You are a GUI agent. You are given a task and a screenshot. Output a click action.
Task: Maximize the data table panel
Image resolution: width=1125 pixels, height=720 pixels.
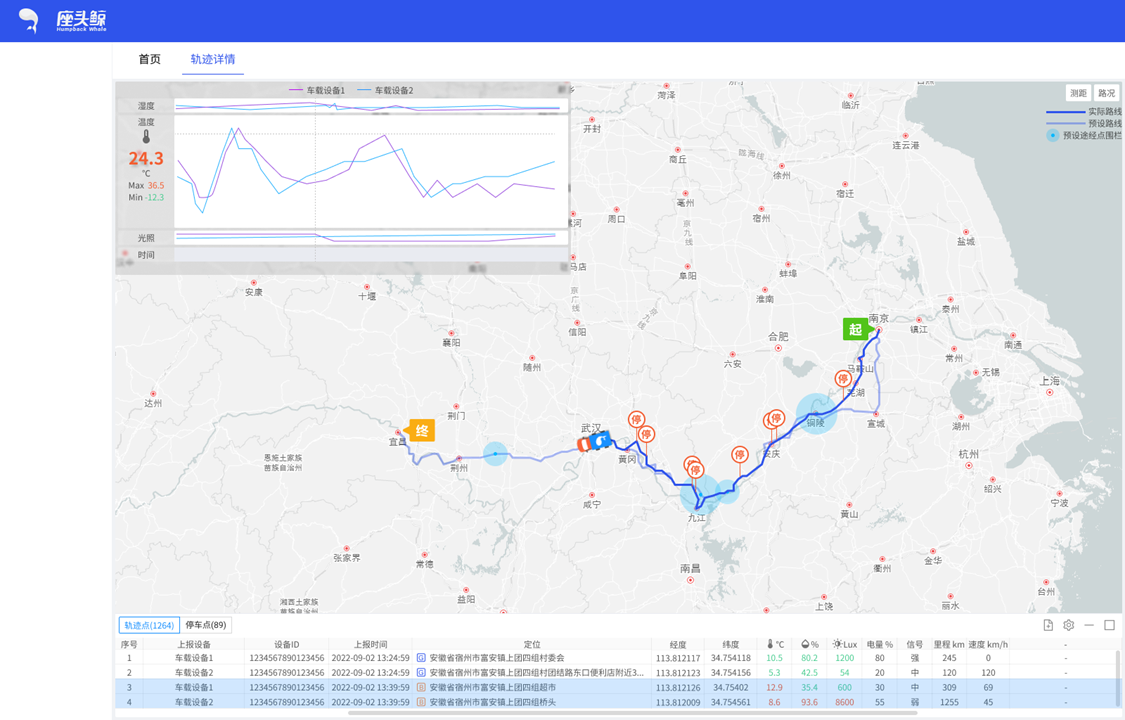(x=1109, y=625)
